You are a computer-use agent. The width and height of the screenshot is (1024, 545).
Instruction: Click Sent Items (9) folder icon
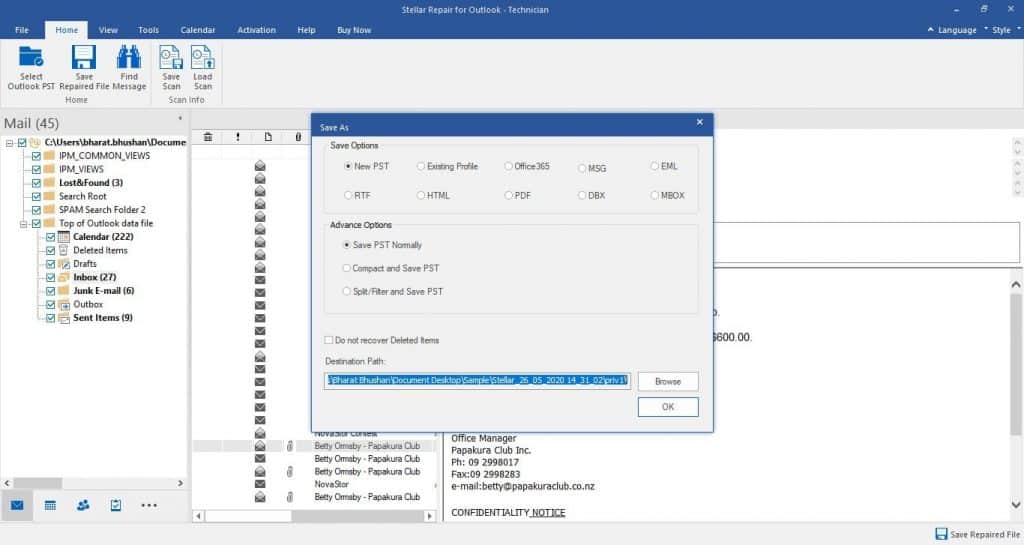[x=63, y=318]
